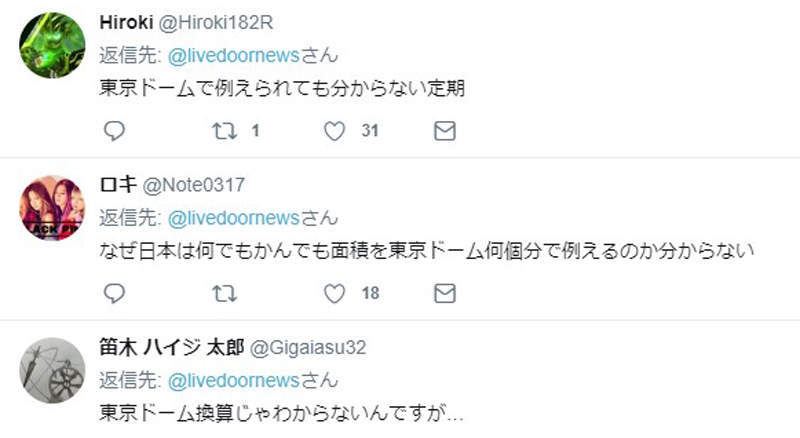The image size is (800, 438).
Task: Open the Hiroki display name link
Action: (x=126, y=22)
